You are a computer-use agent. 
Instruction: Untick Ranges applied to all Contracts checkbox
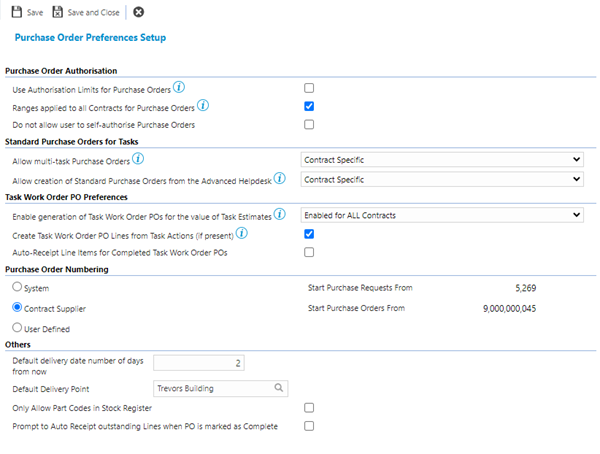[309, 106]
